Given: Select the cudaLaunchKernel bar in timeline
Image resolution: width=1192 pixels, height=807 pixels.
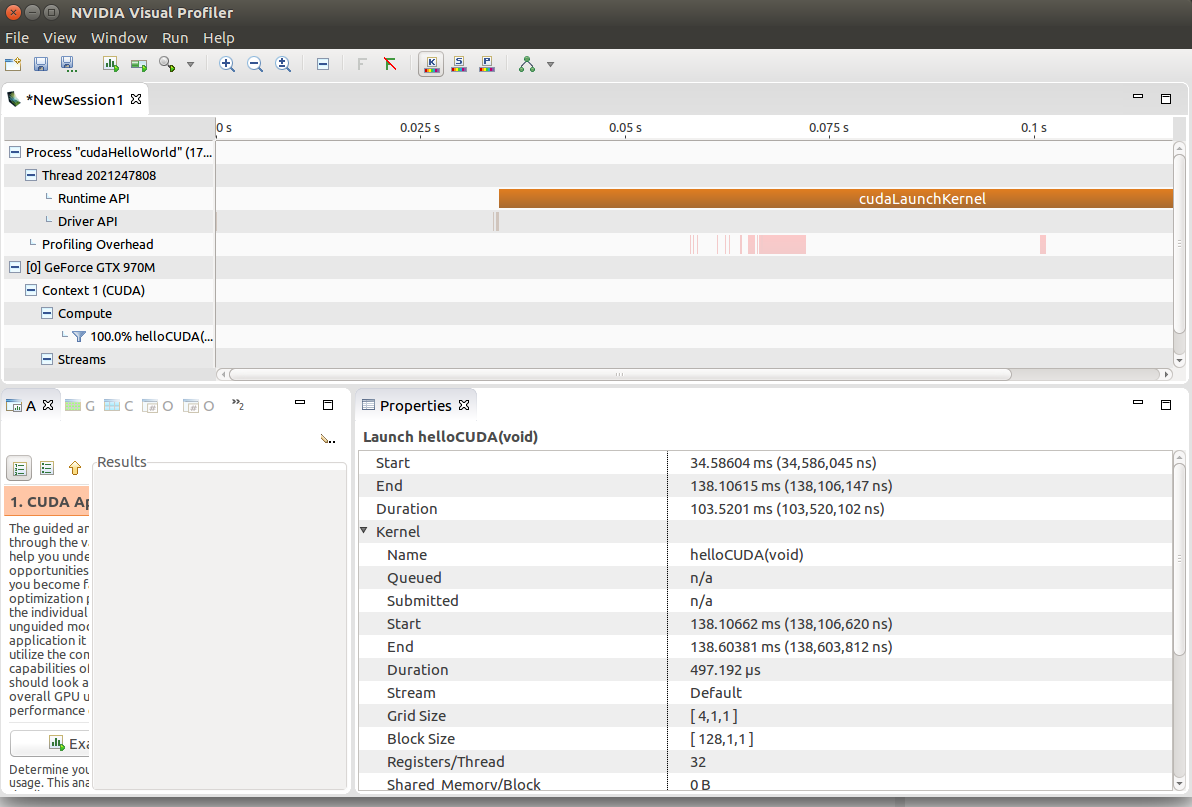Looking at the screenshot, I should coord(836,198).
